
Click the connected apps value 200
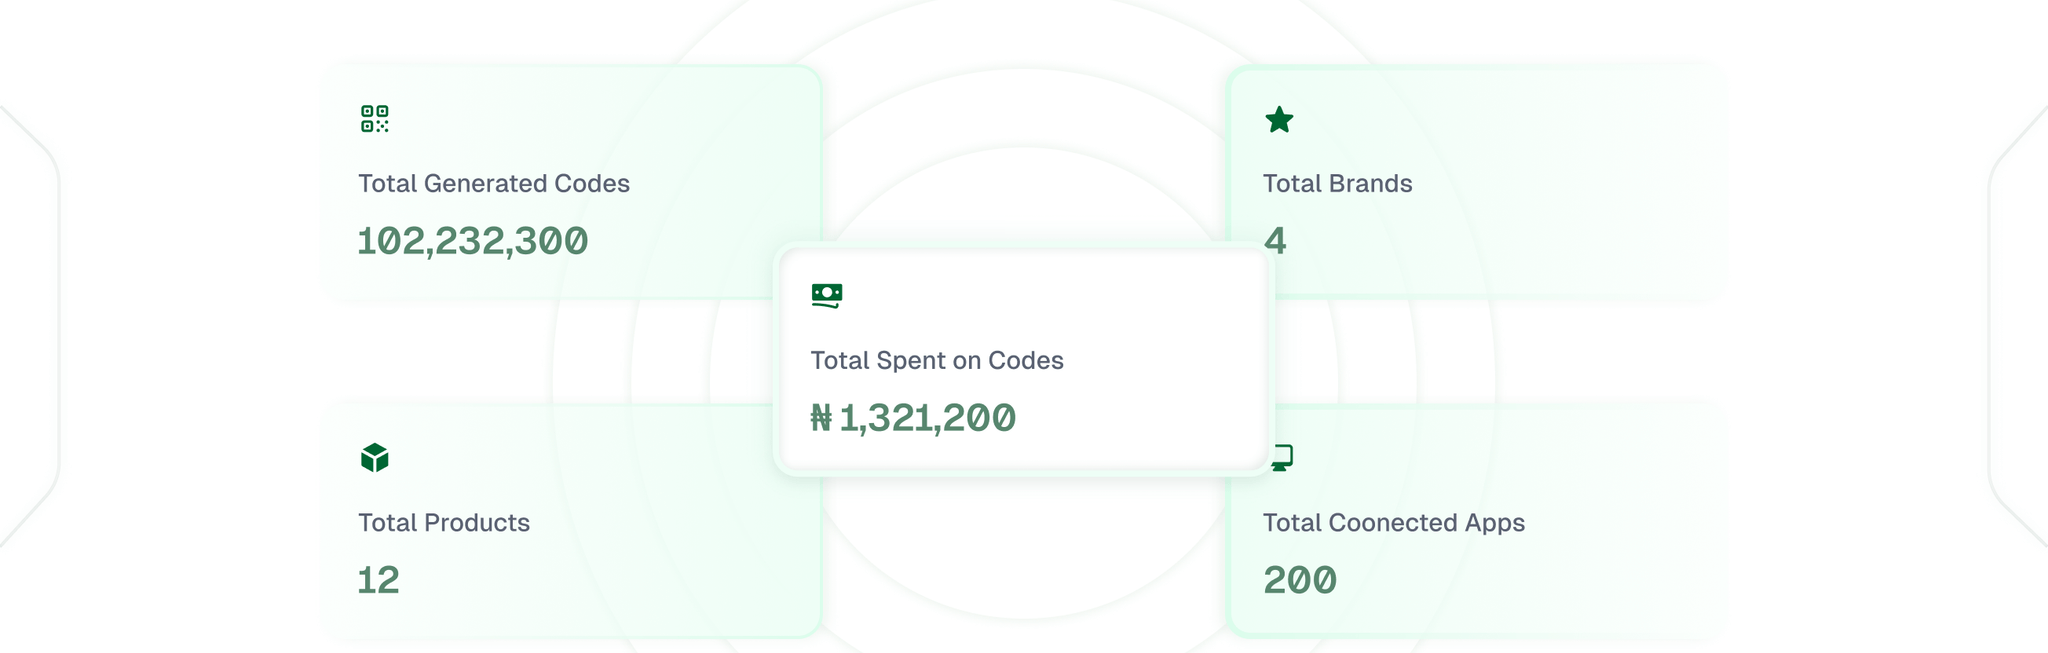coord(1300,581)
